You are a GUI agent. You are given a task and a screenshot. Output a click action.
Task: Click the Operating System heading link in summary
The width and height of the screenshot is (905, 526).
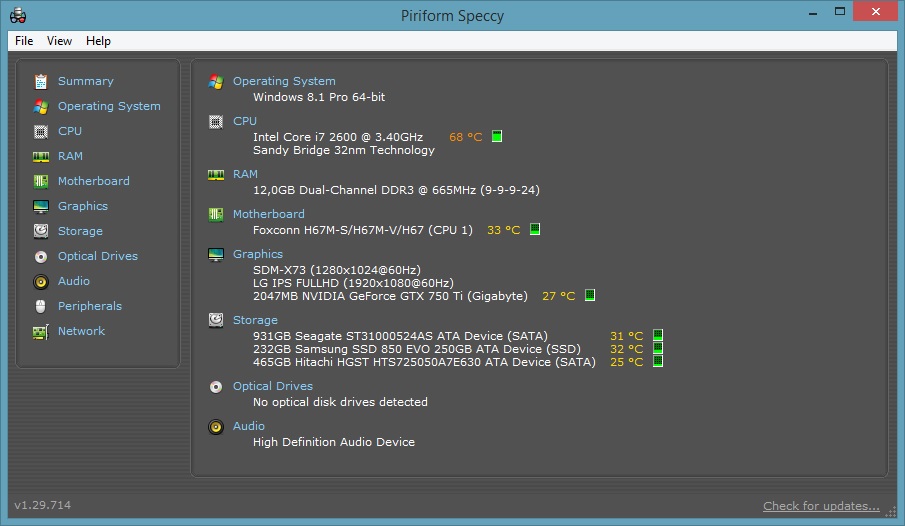284,81
